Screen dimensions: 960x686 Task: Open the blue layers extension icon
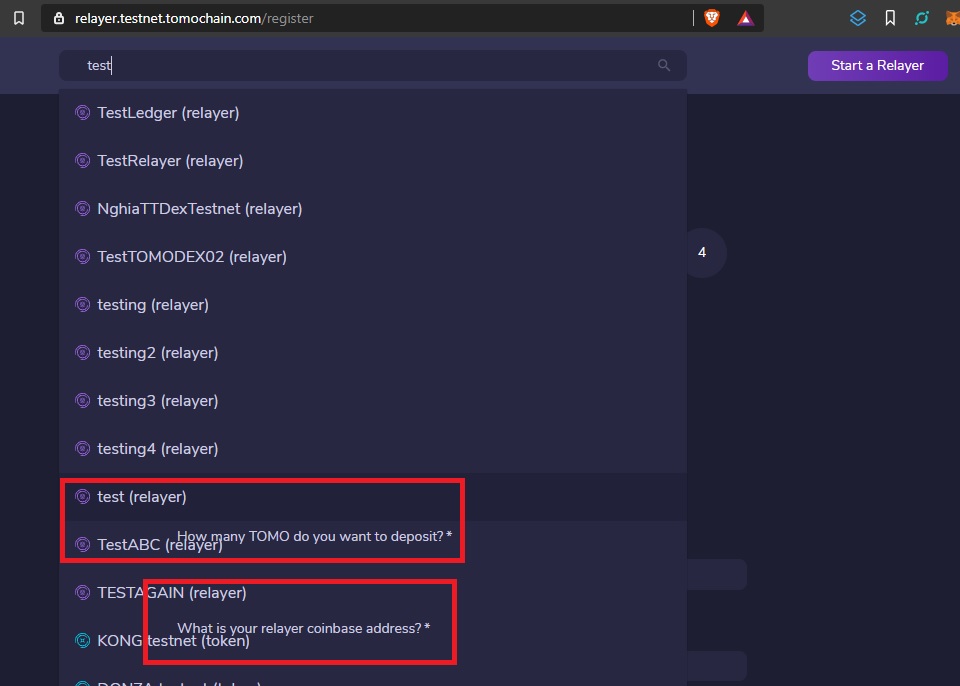pyautogui.click(x=858, y=18)
